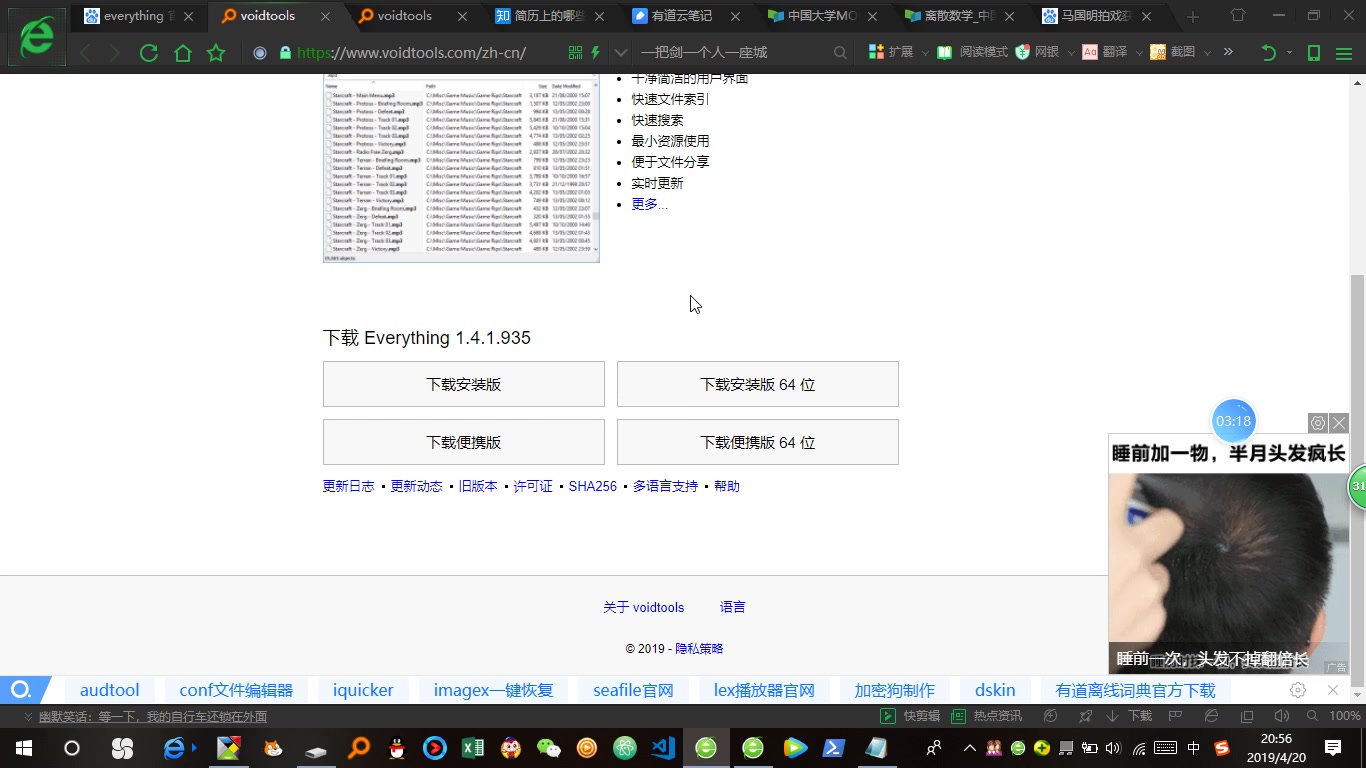Open the 更新动态 link

click(416, 486)
